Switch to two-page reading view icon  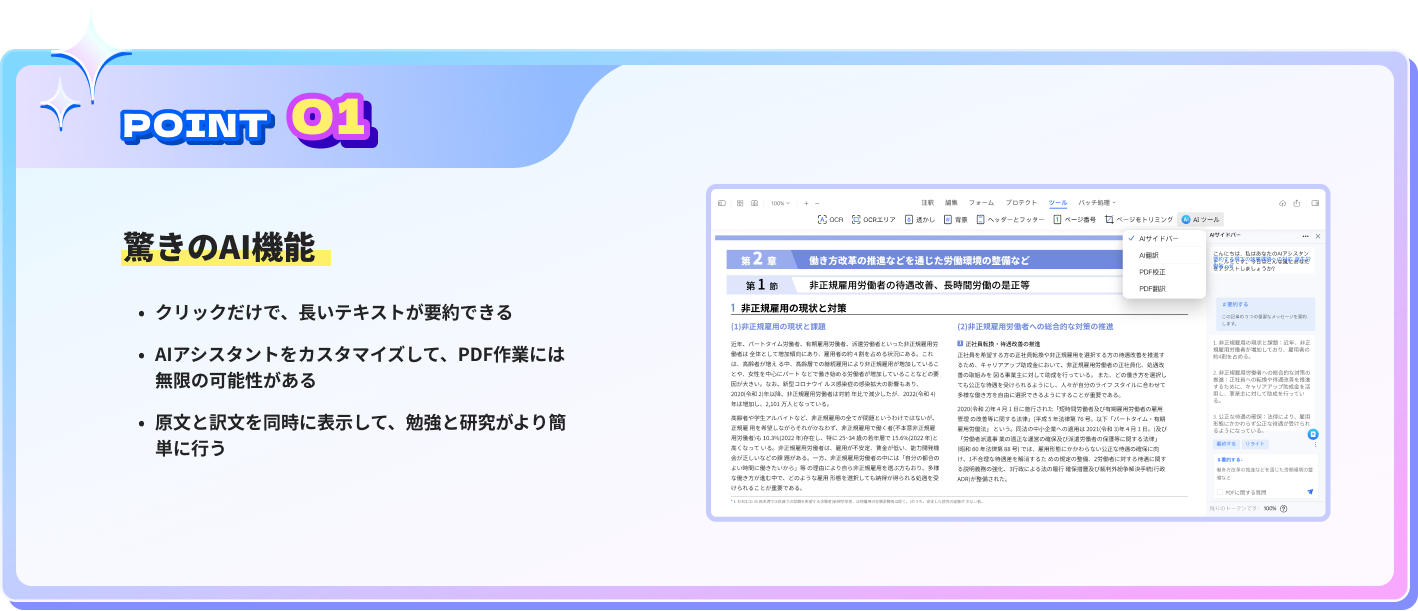[x=754, y=203]
